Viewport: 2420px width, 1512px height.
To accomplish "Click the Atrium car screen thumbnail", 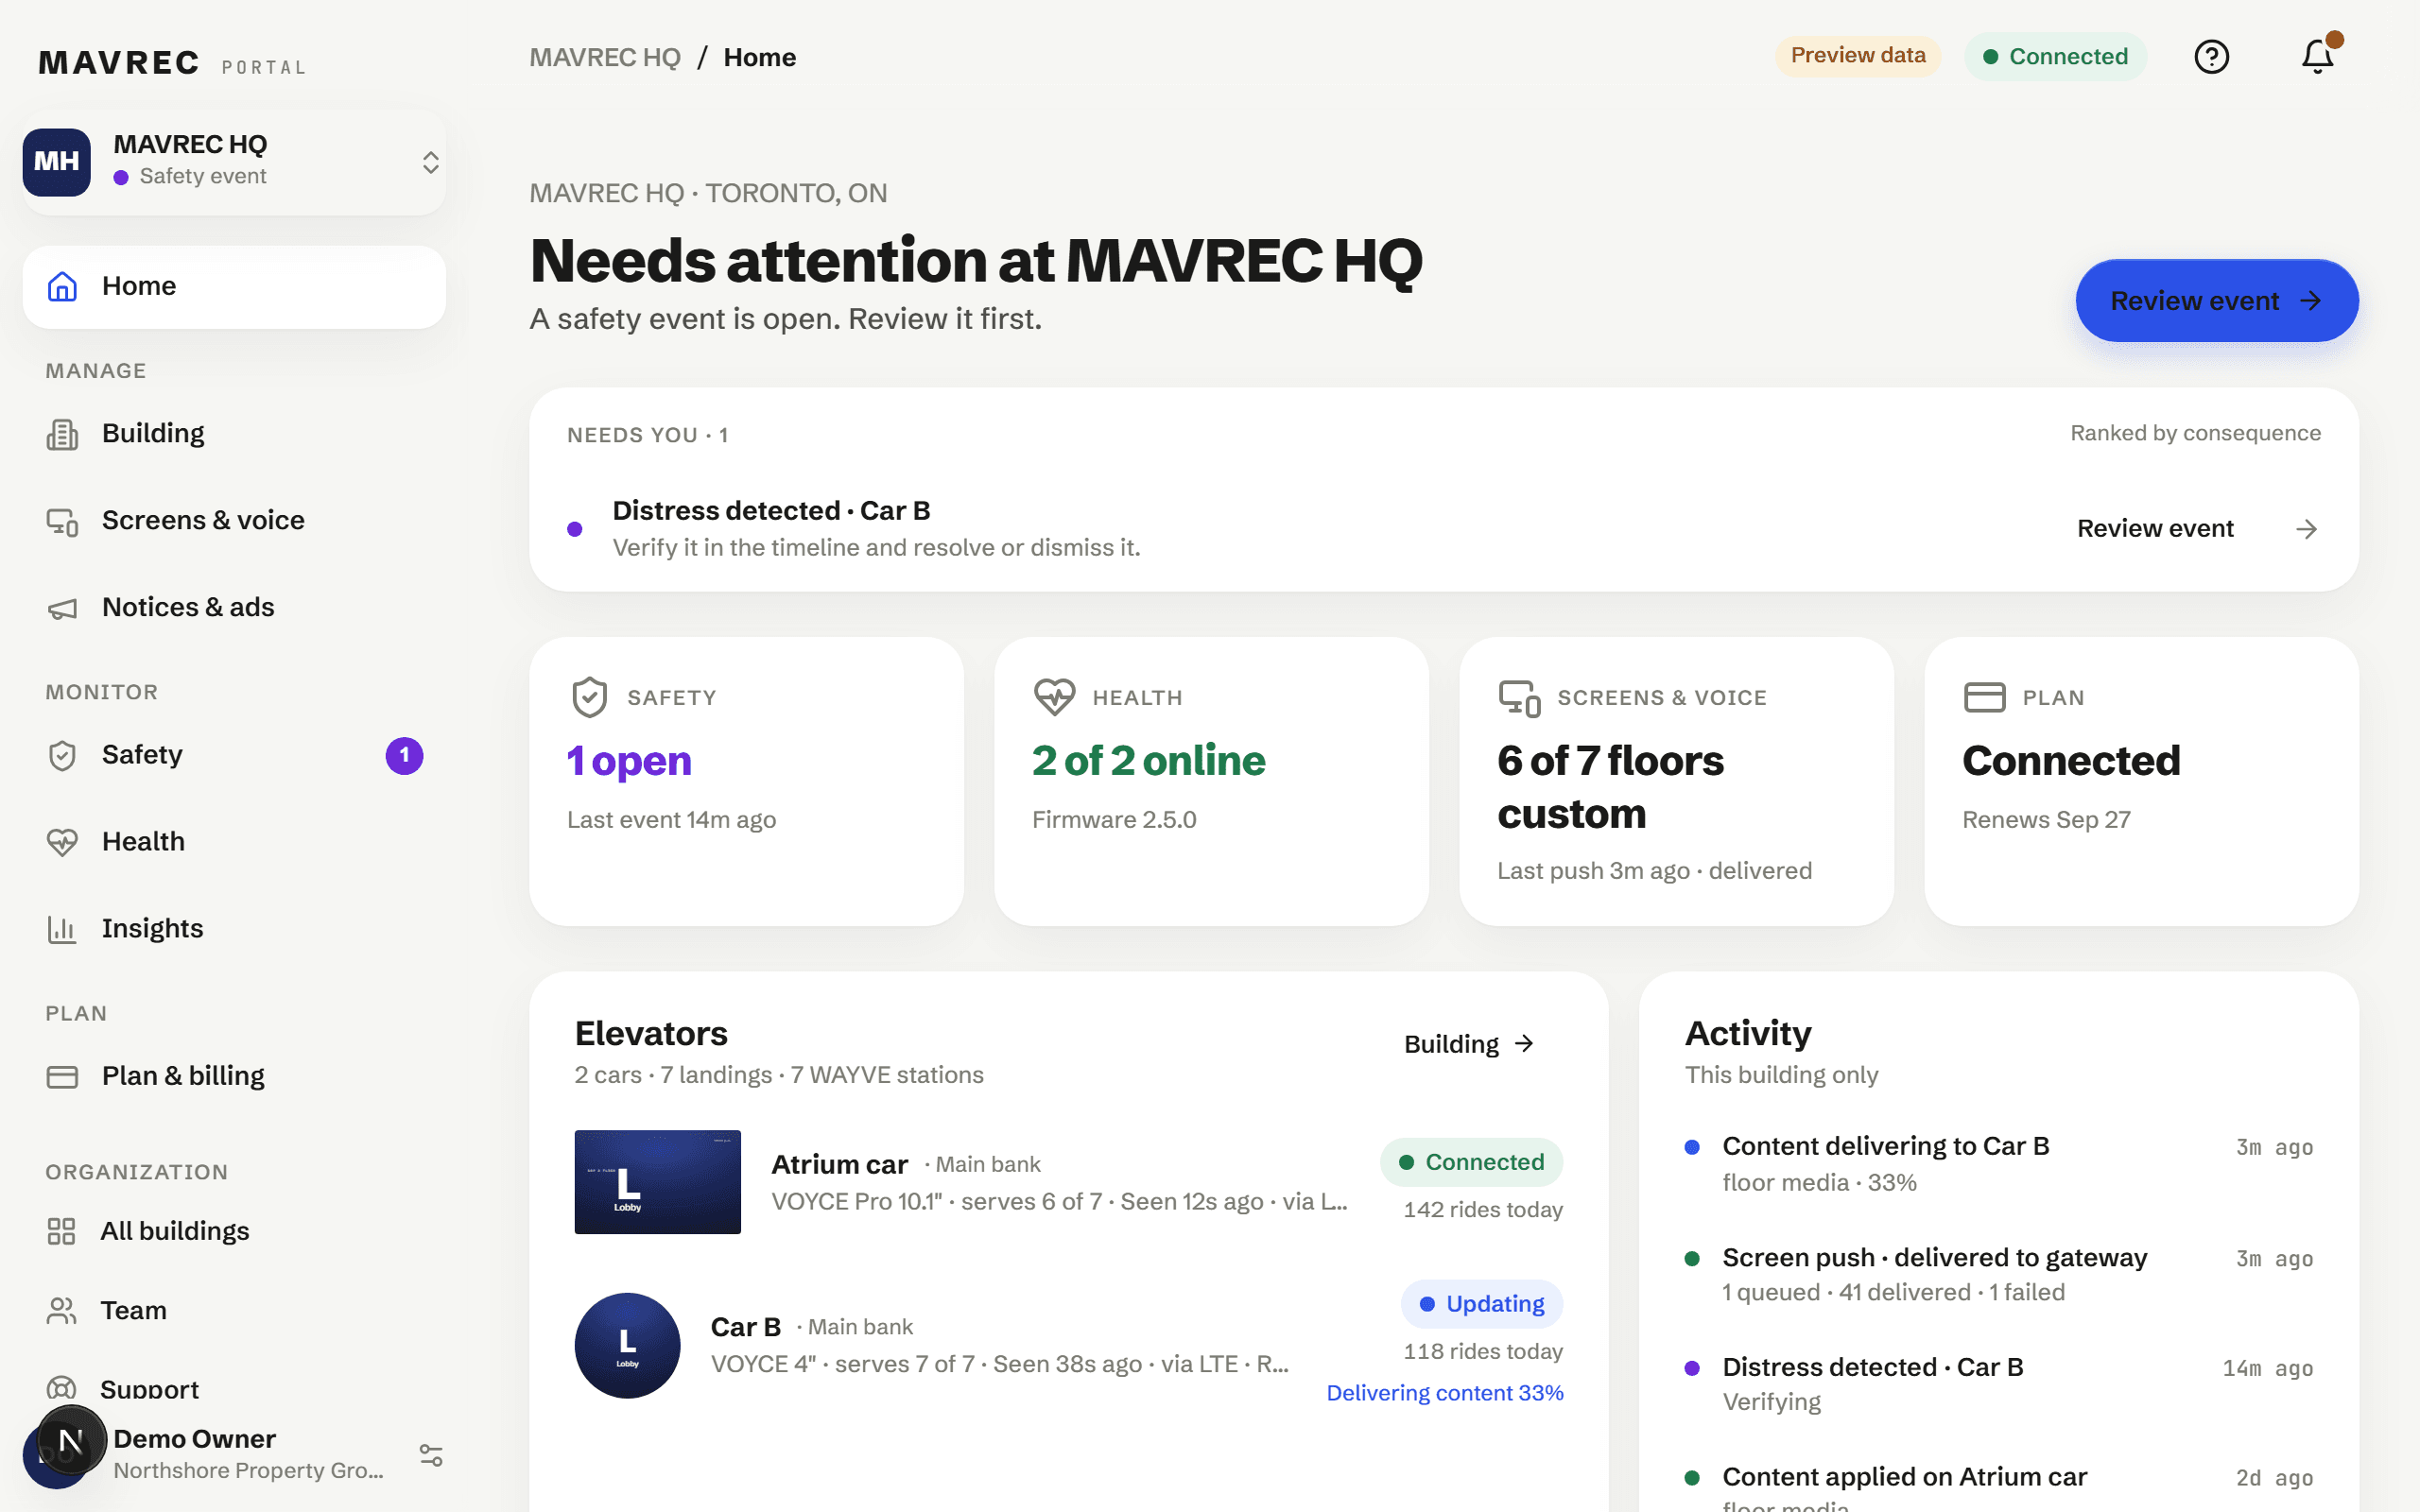I will 657,1182.
